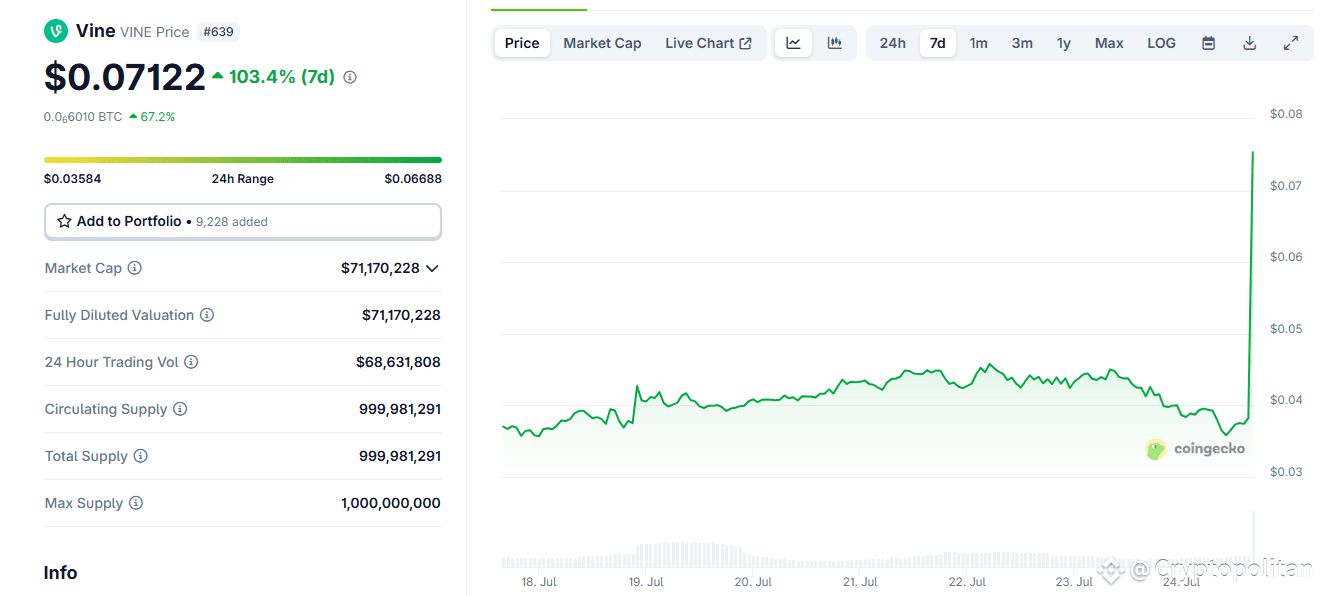Toggle LOG scale on the chart
This screenshot has width=1321, height=596.
pyautogui.click(x=1161, y=43)
